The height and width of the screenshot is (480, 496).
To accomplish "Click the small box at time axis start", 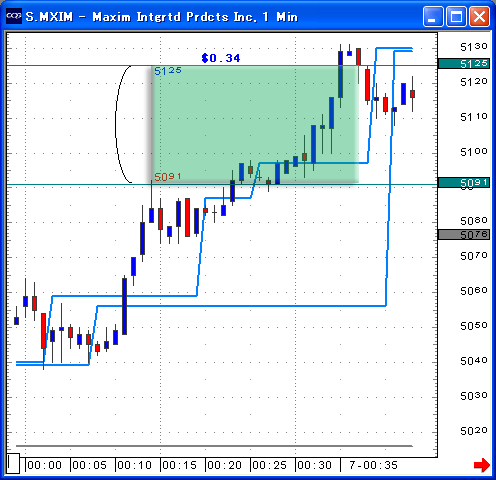I will pyautogui.click(x=13, y=463).
